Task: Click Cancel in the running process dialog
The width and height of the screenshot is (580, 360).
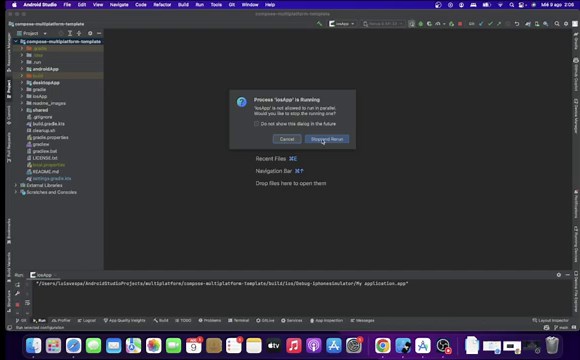Action: (x=287, y=139)
